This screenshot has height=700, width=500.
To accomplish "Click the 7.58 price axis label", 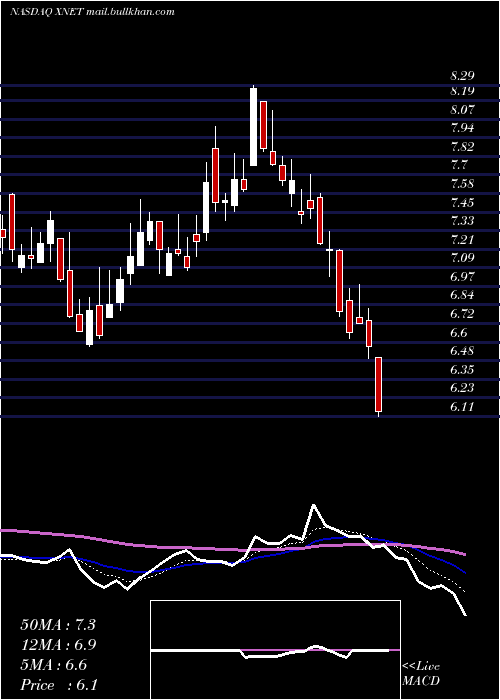I will coord(462,184).
